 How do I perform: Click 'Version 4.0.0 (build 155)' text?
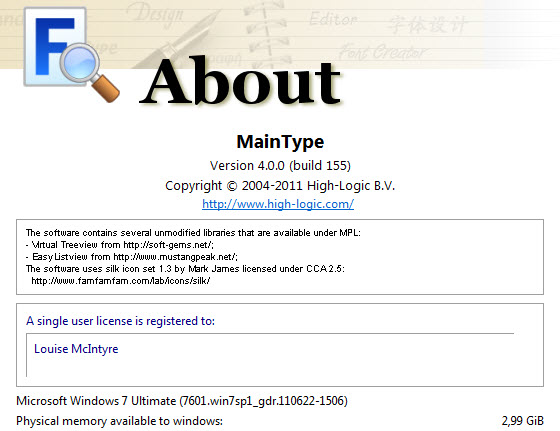tap(280, 165)
